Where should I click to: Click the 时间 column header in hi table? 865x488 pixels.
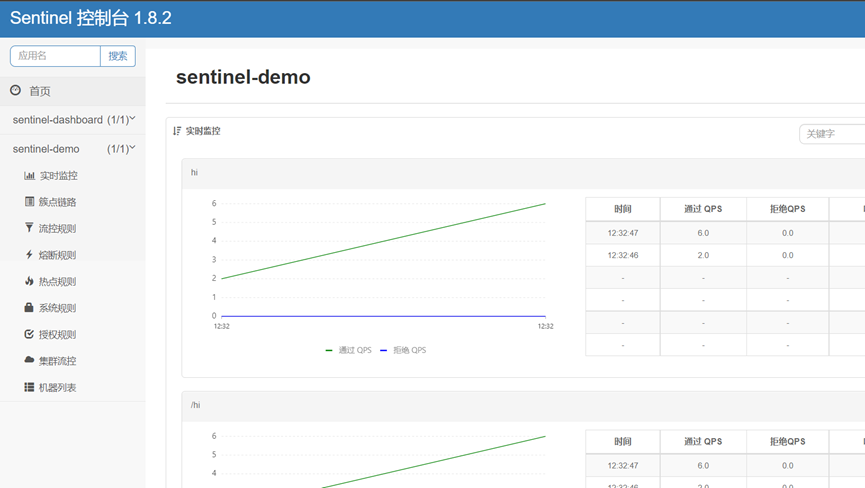[x=623, y=209]
